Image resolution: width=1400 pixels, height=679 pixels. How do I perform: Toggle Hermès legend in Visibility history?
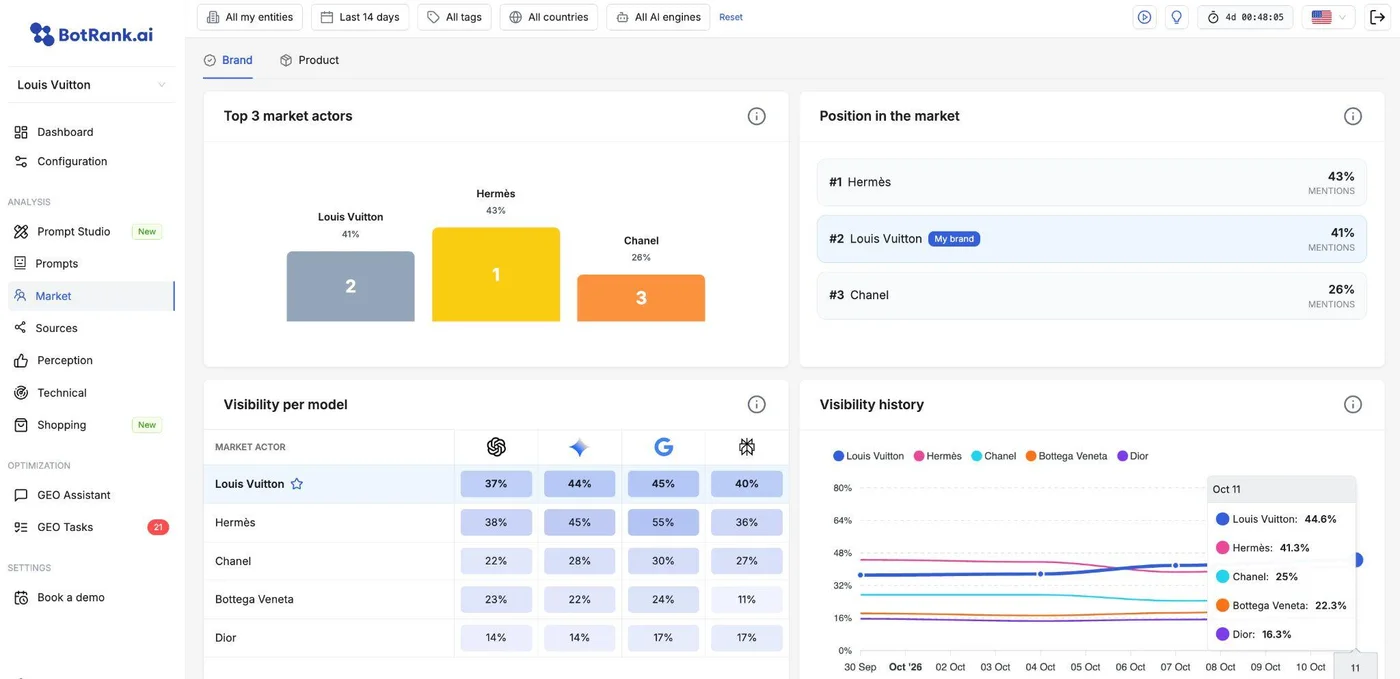point(937,456)
